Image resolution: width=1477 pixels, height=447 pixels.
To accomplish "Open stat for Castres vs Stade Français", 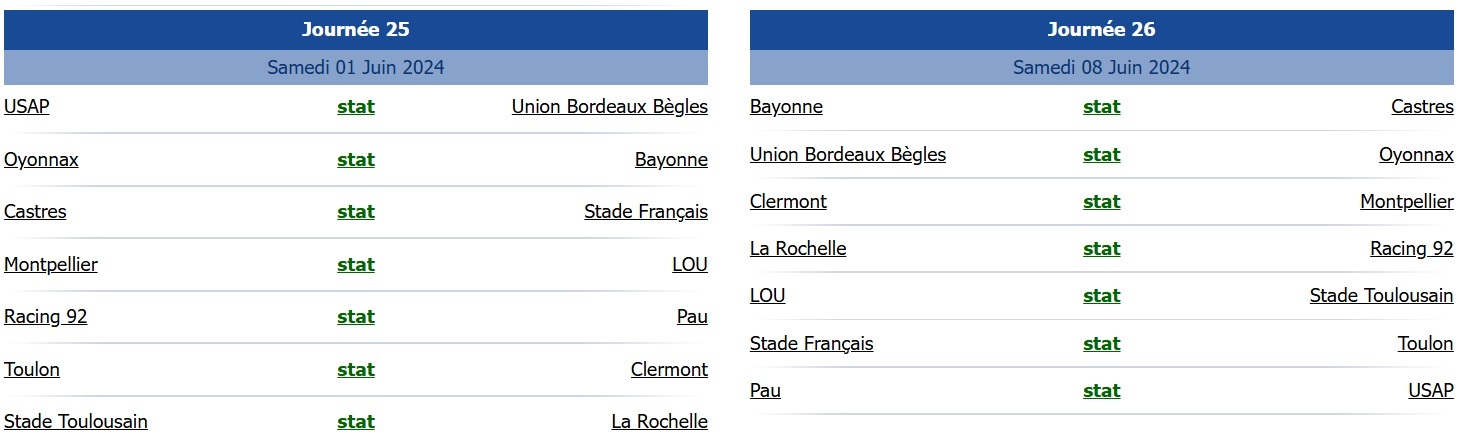I will tap(356, 212).
